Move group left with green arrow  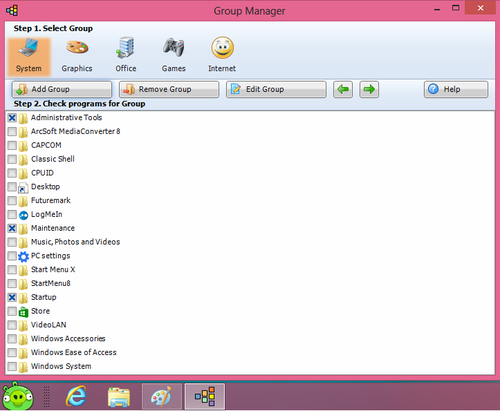tap(343, 89)
